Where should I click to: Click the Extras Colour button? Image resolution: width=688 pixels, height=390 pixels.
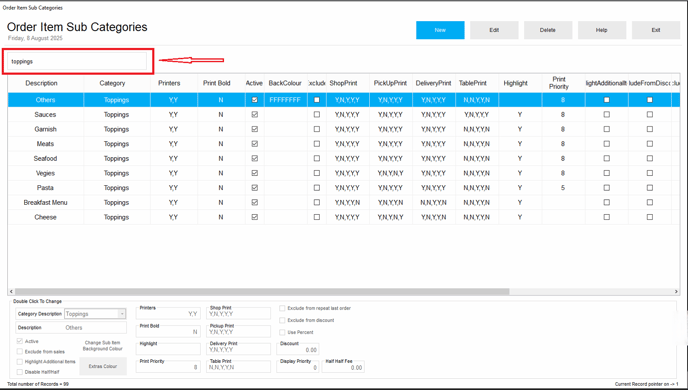pos(103,366)
